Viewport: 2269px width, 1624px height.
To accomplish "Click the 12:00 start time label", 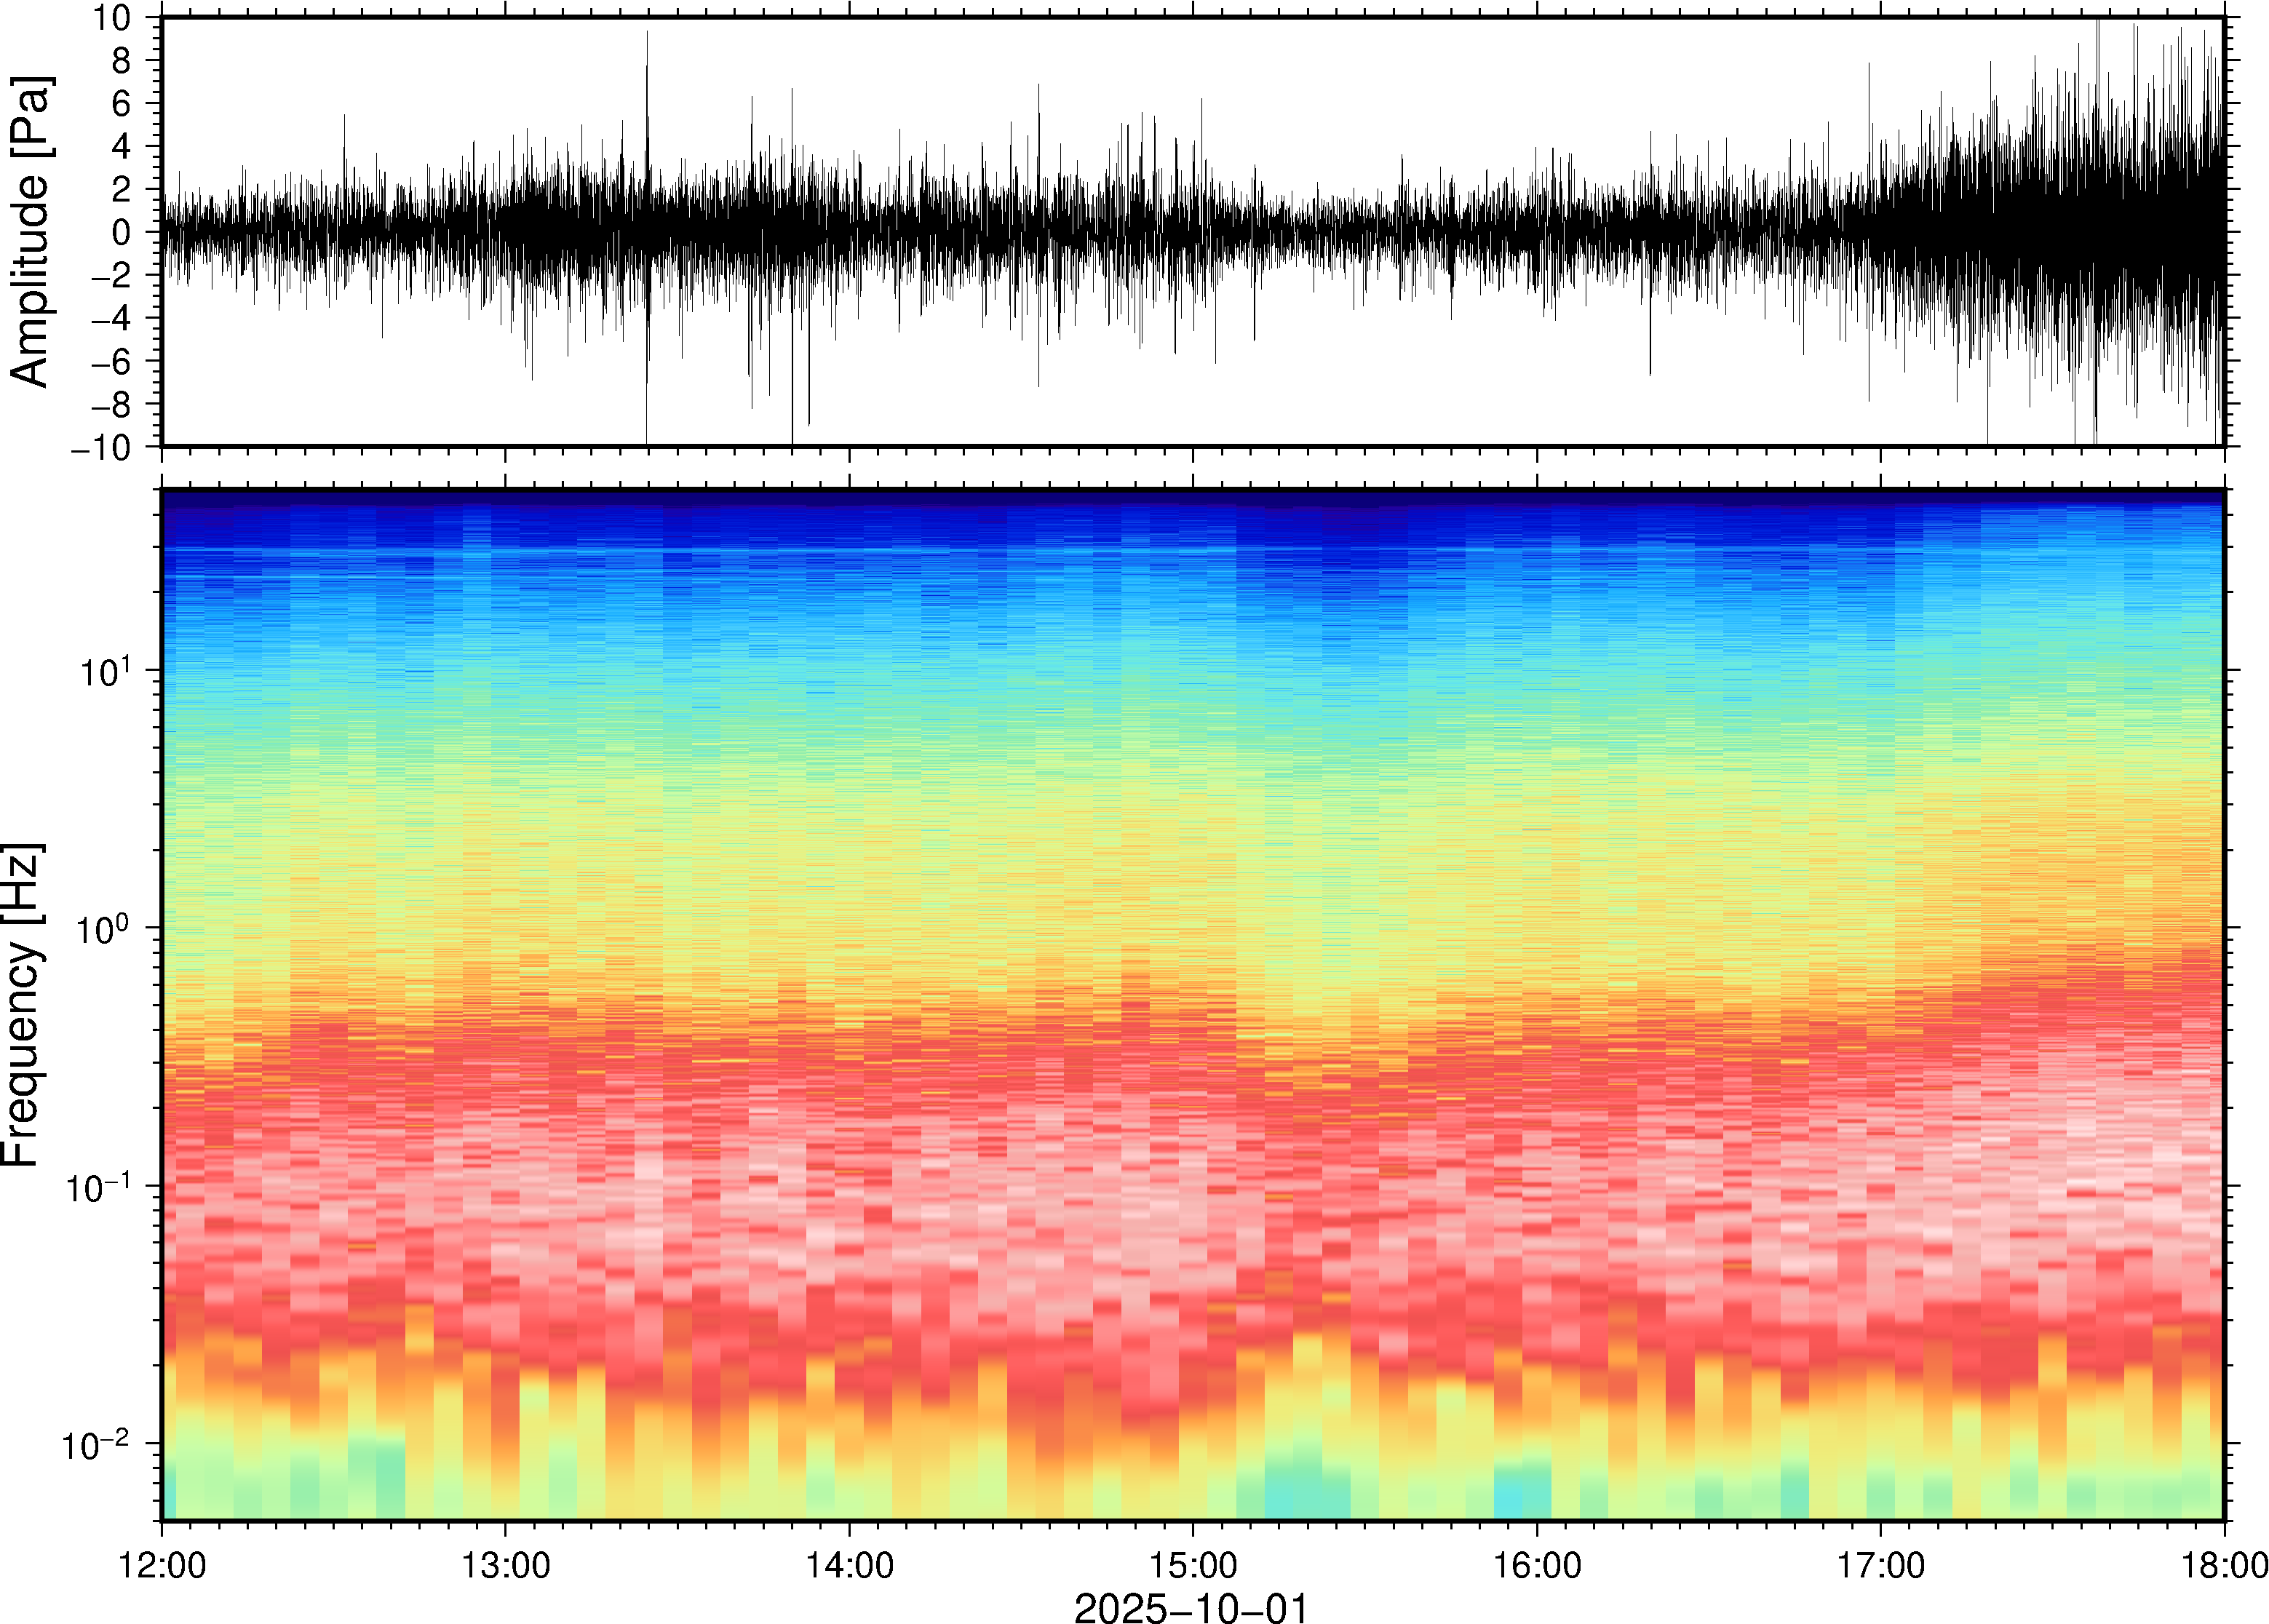I will point(162,1564).
